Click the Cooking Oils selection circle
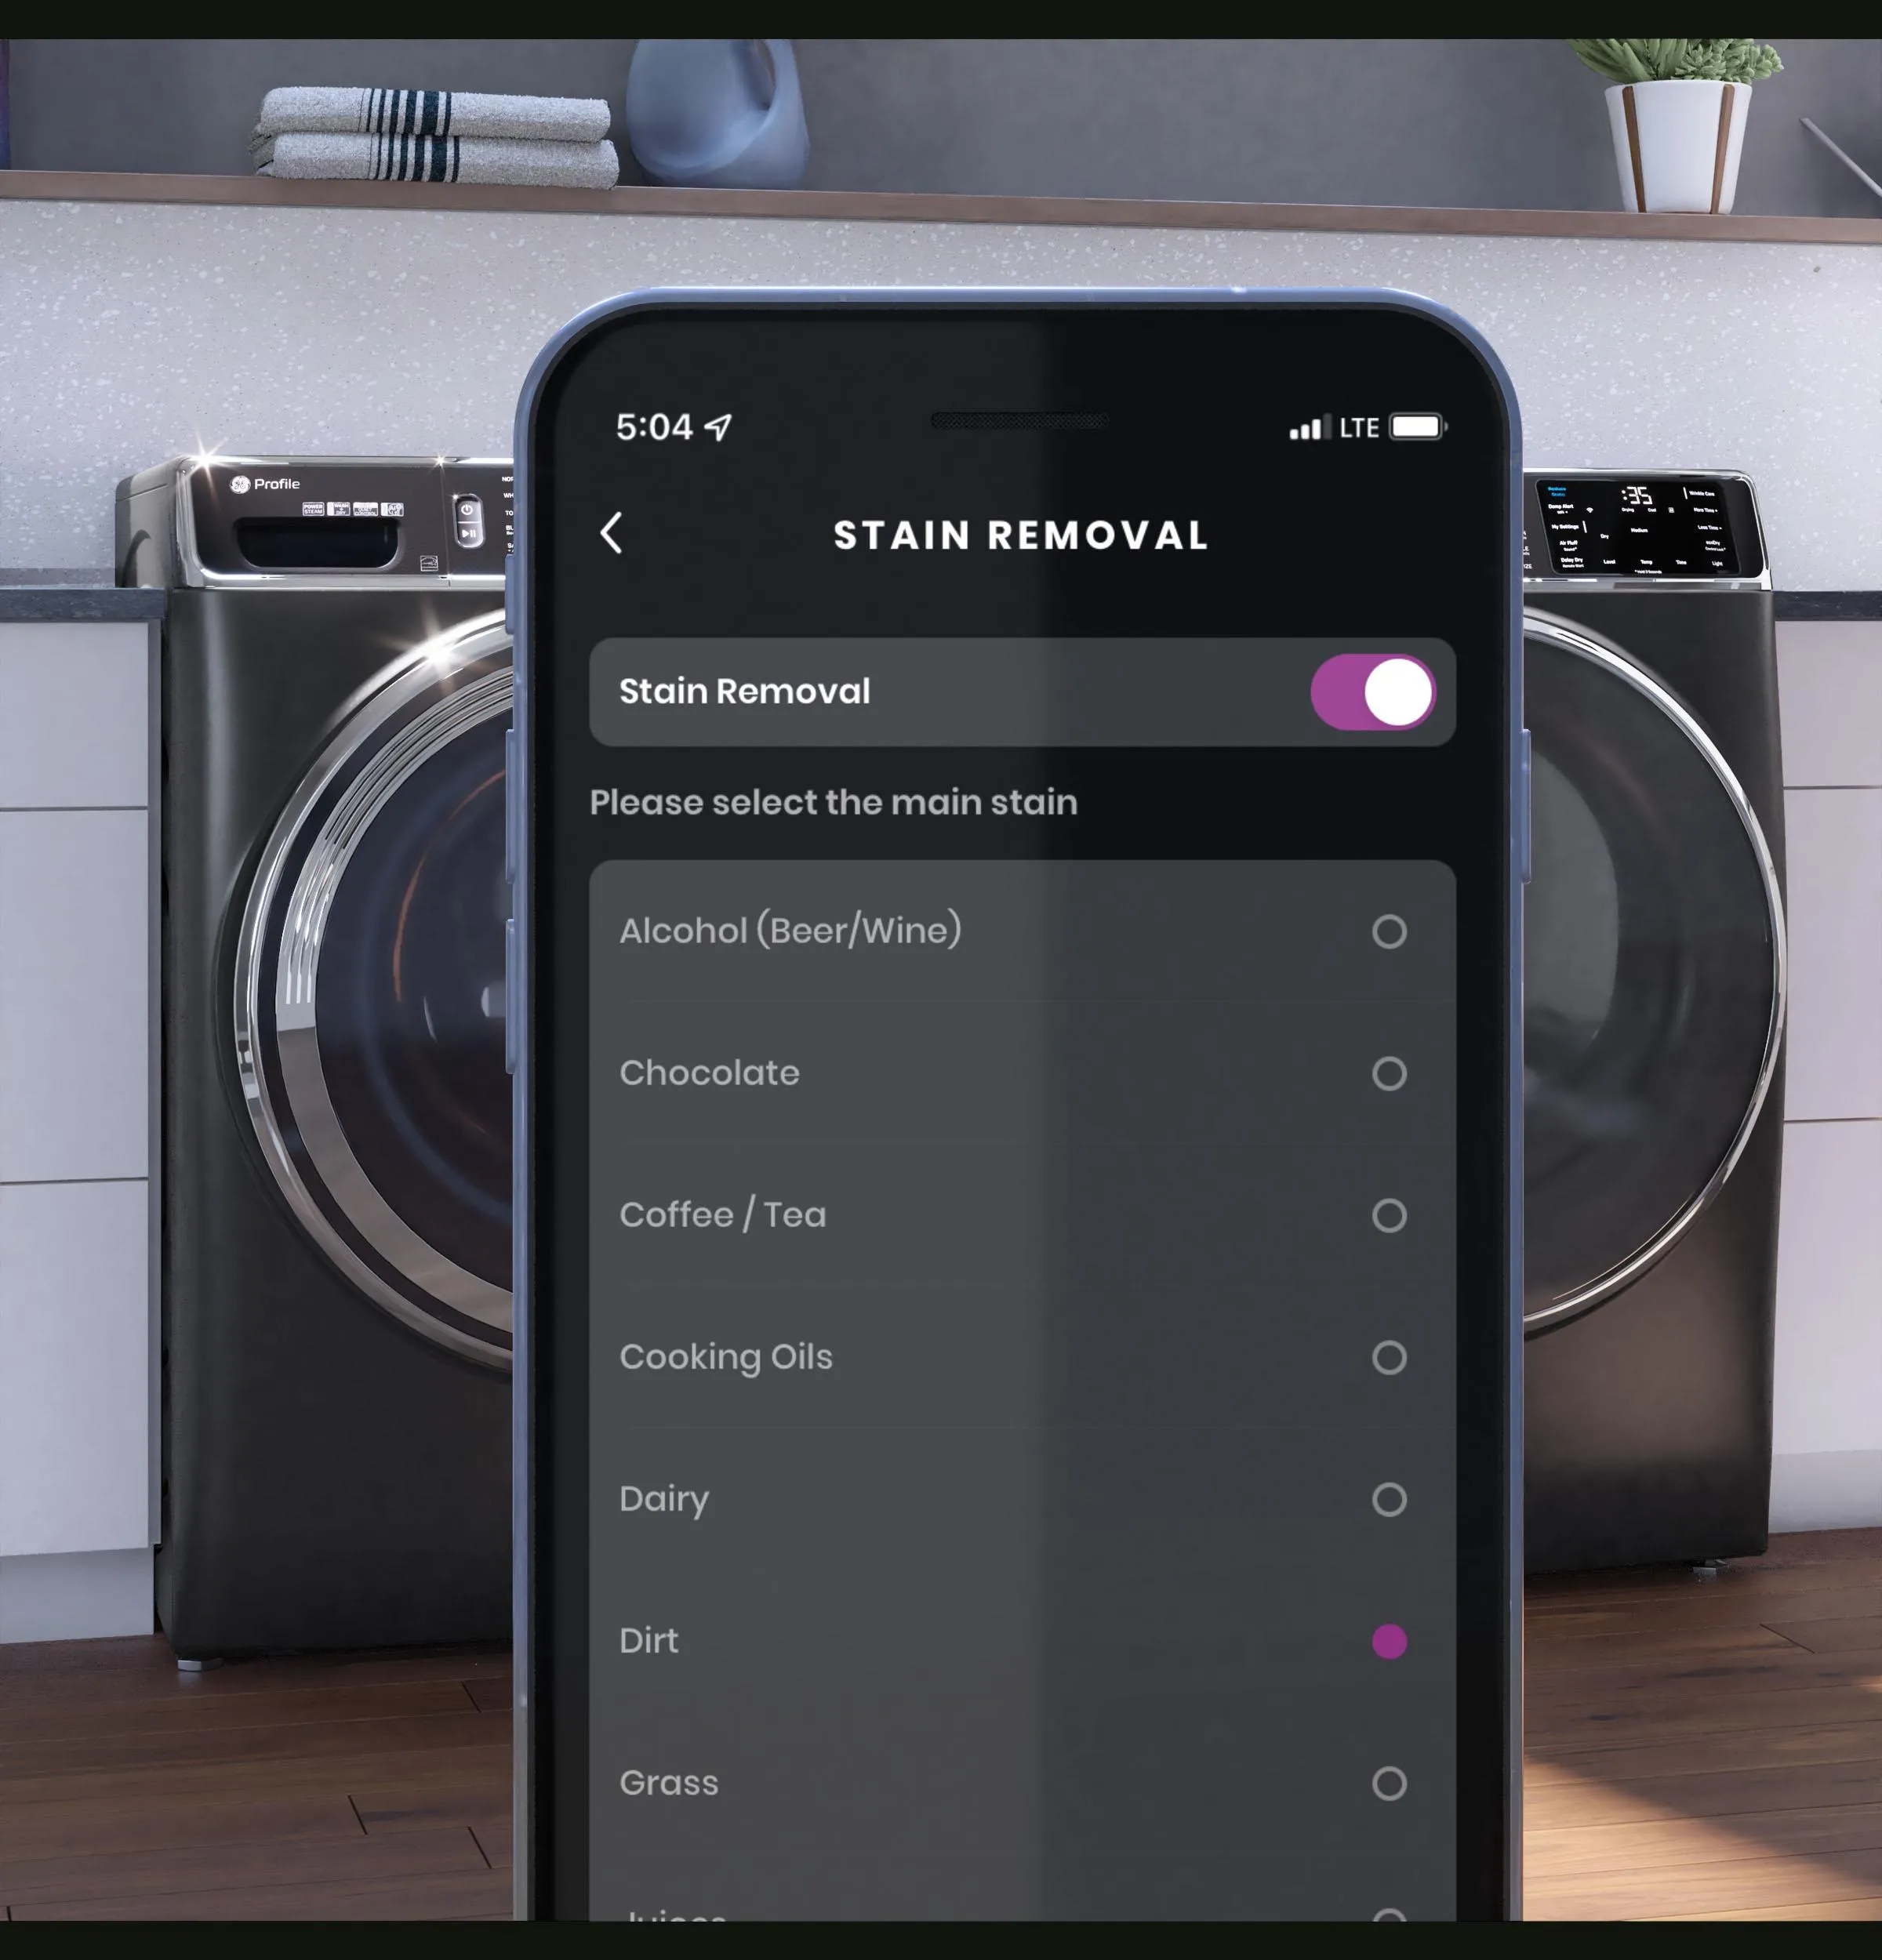Viewport: 1882px width, 1960px height. click(1392, 1356)
